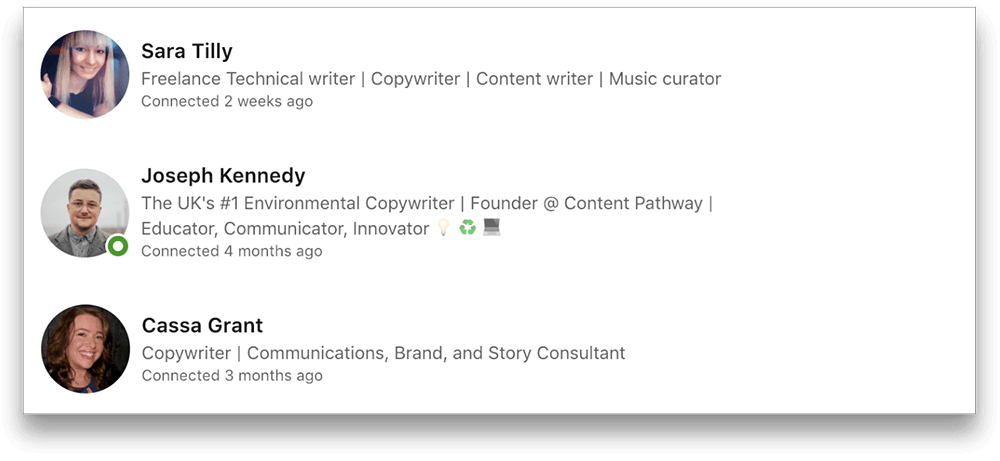Open Cassa Grant's profile photo
This screenshot has width=1000, height=461.
[x=85, y=349]
